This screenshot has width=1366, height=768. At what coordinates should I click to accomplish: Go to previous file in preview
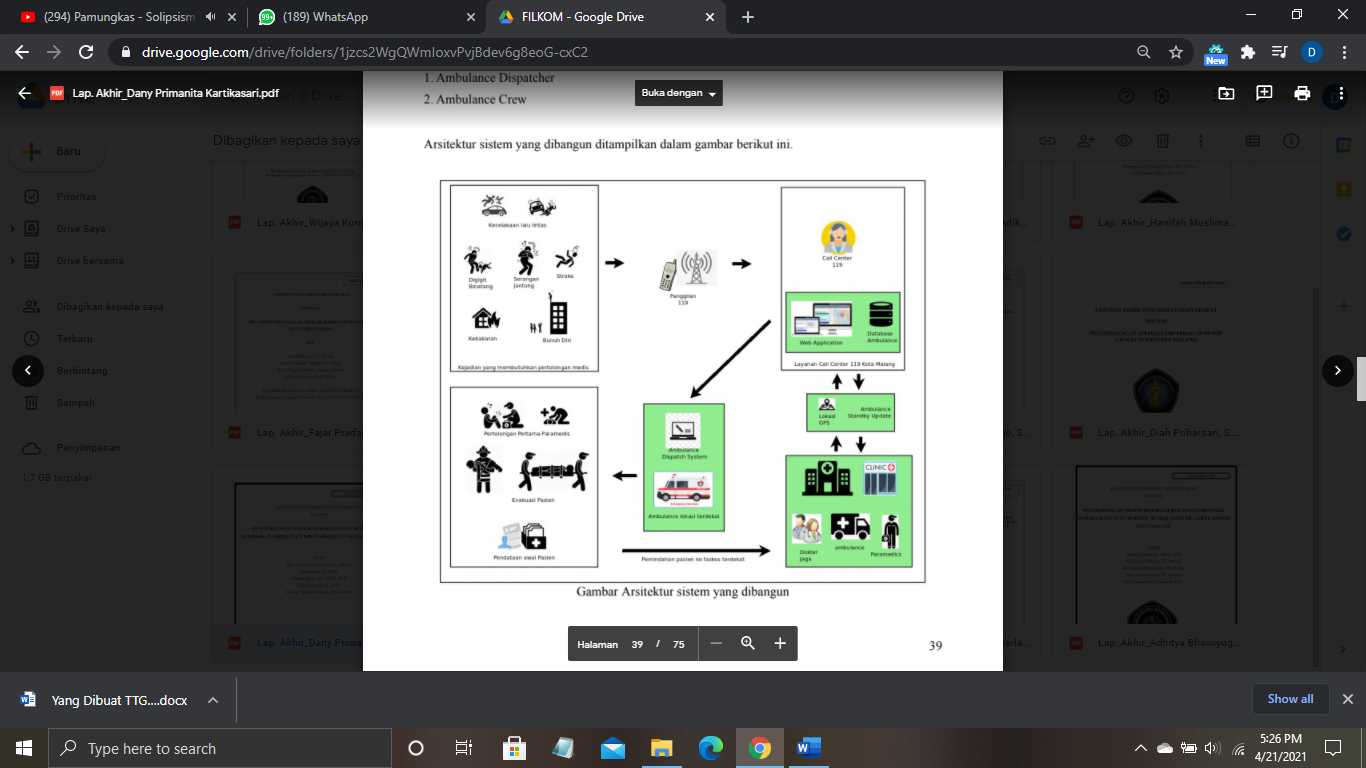point(28,370)
